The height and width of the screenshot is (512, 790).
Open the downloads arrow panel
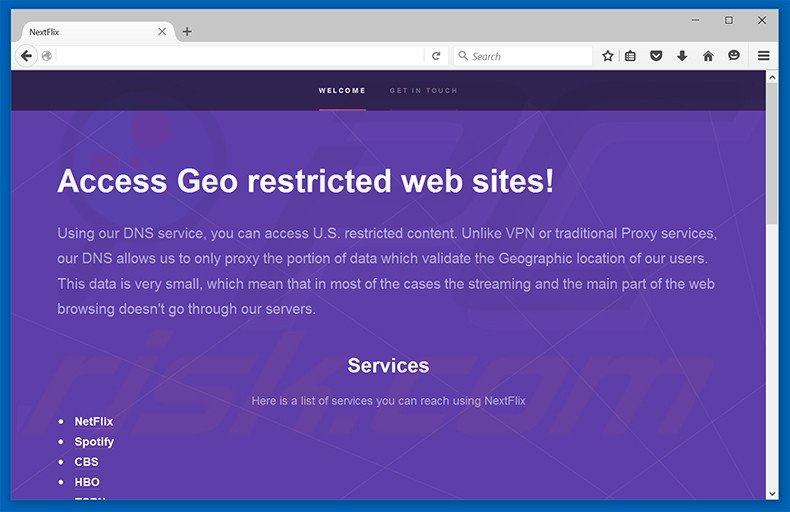[x=682, y=56]
